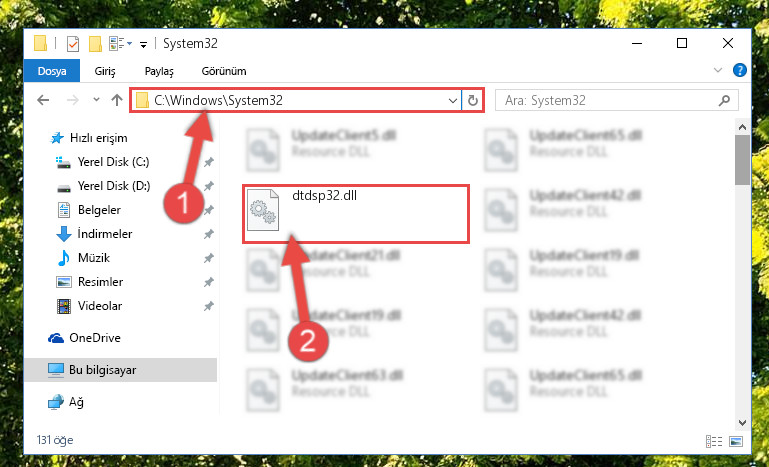Screen dimensions: 769x467
Task: Open the Customize Quick Access Toolbar arrow
Action: (144, 45)
